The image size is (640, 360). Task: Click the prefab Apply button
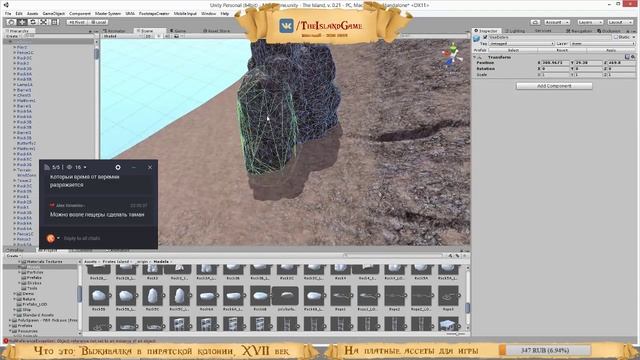click(611, 50)
